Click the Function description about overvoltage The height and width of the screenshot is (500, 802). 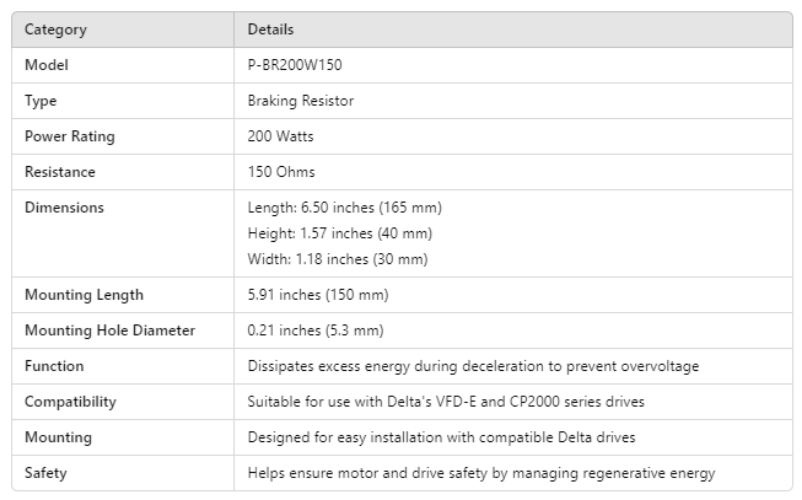(x=472, y=367)
